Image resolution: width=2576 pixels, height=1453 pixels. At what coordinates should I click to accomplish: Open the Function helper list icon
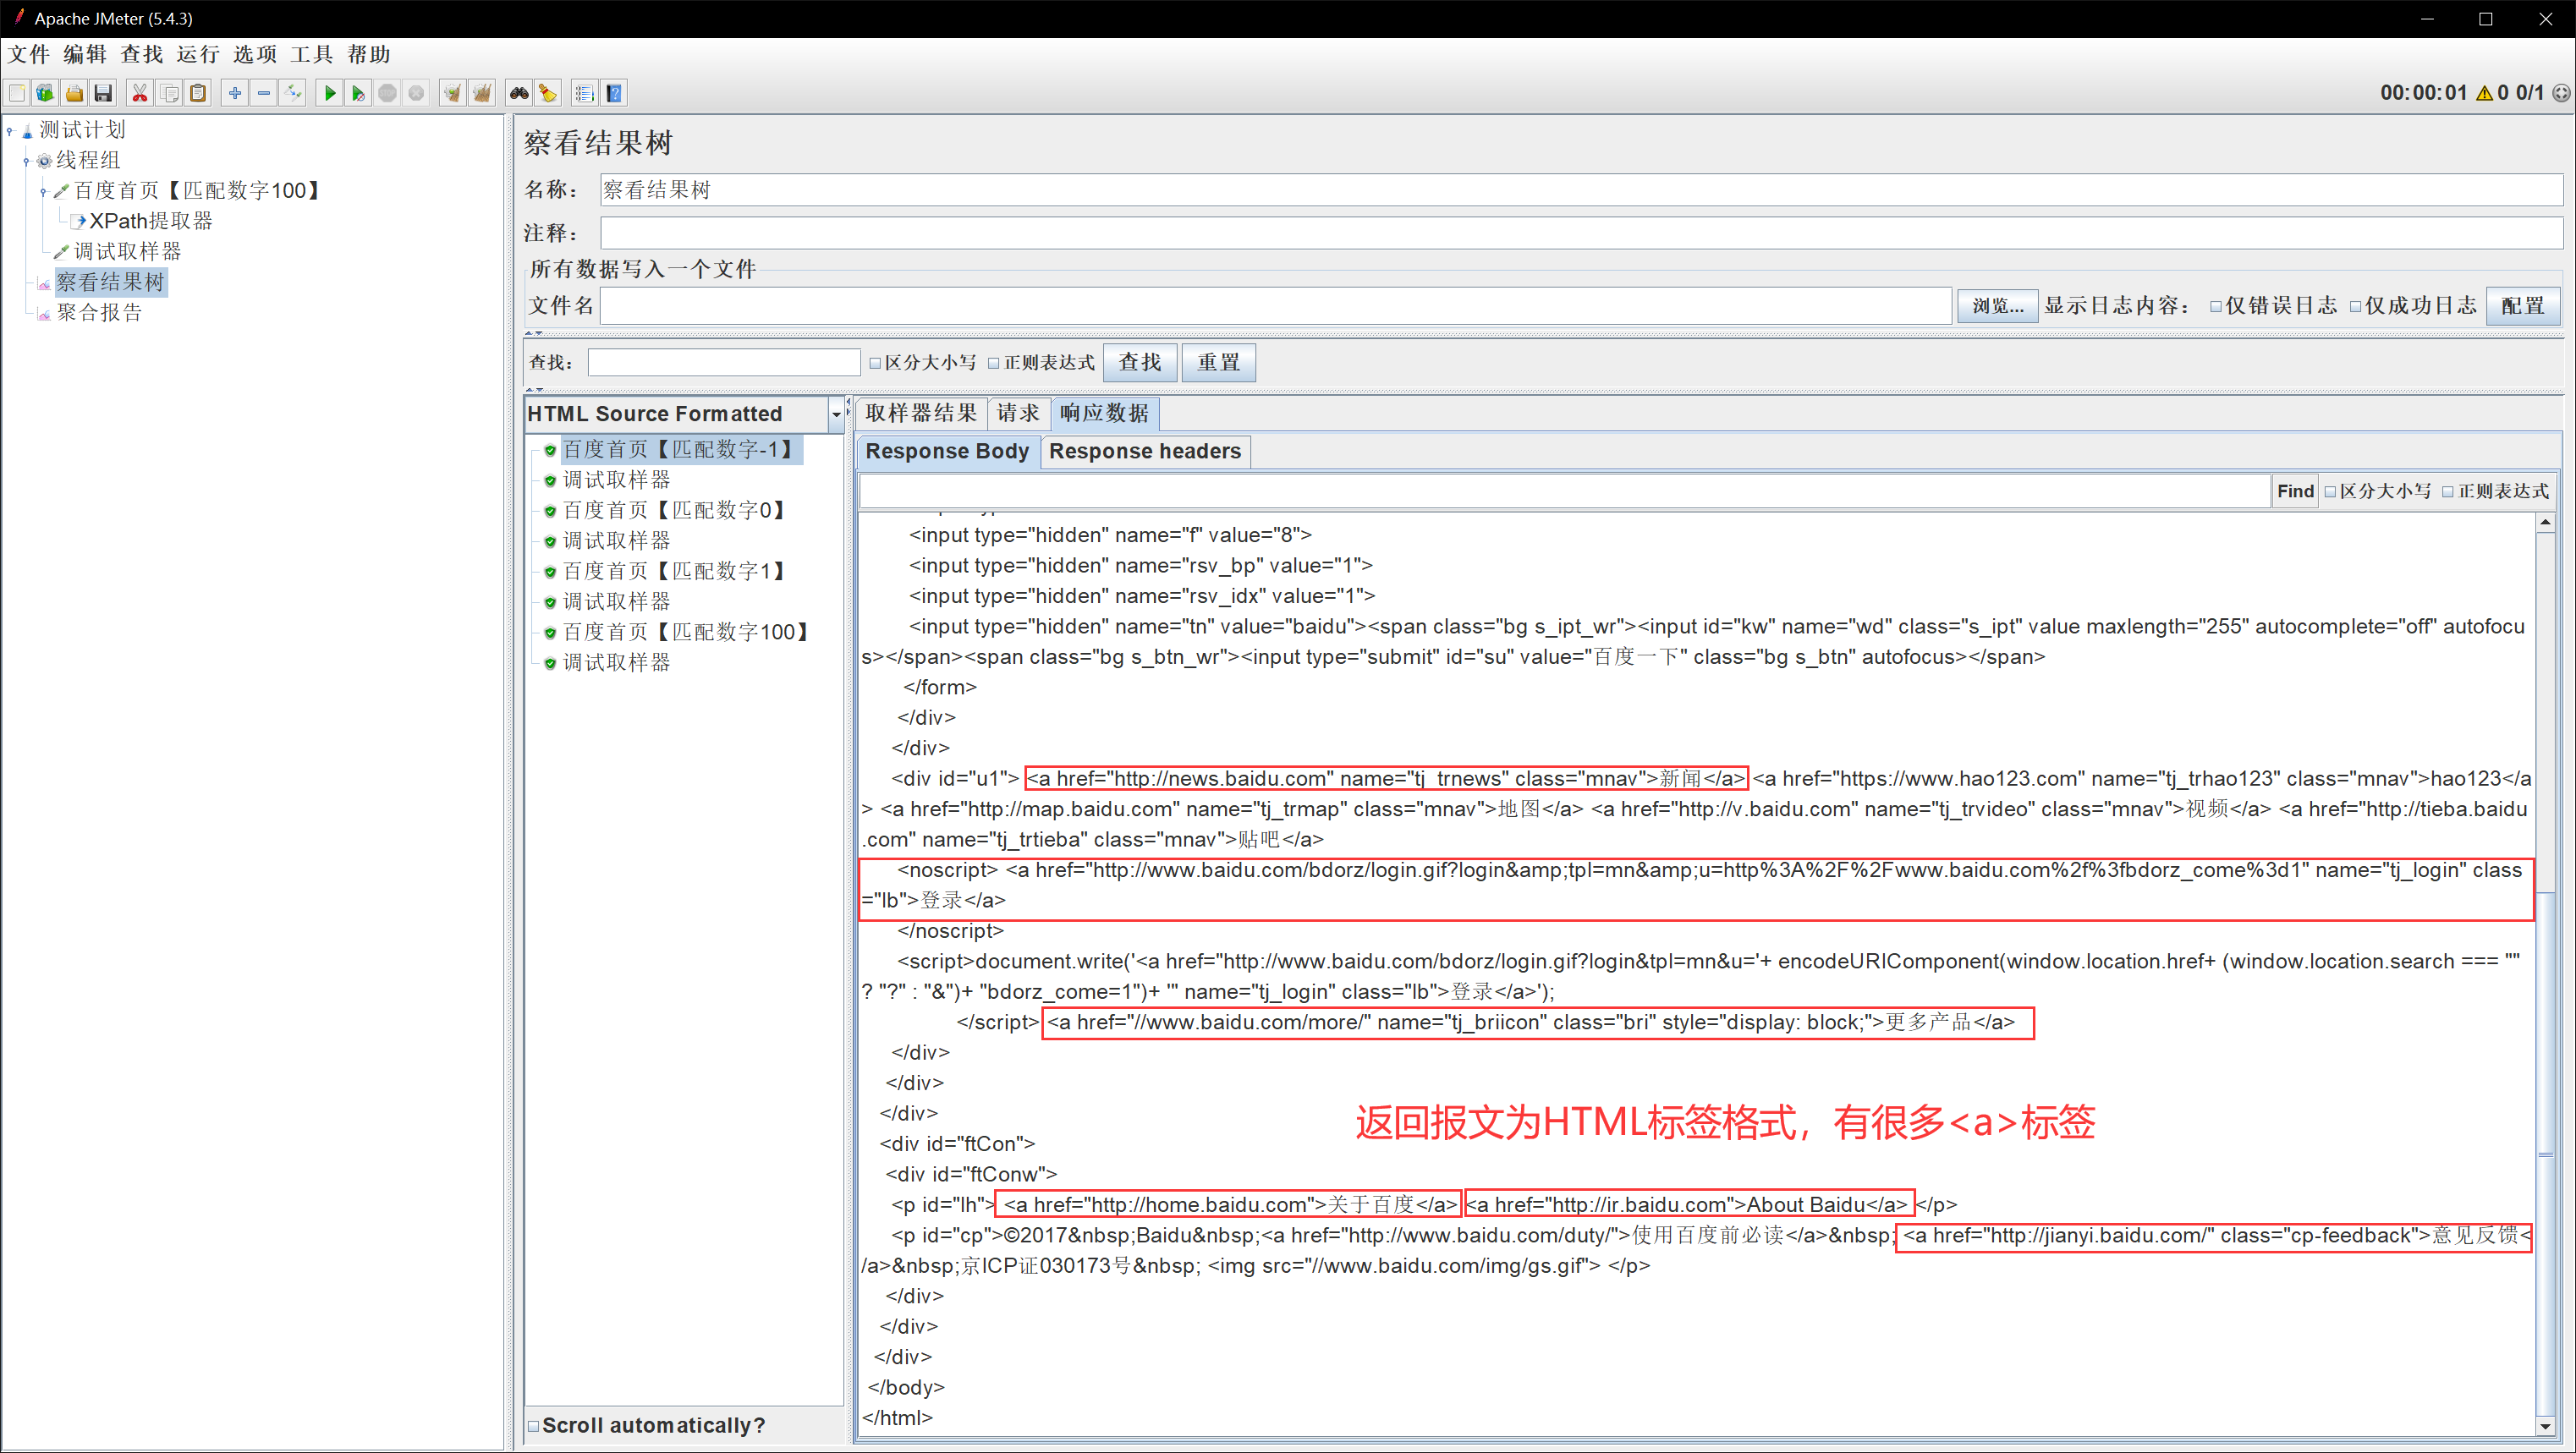pyautogui.click(x=585, y=93)
